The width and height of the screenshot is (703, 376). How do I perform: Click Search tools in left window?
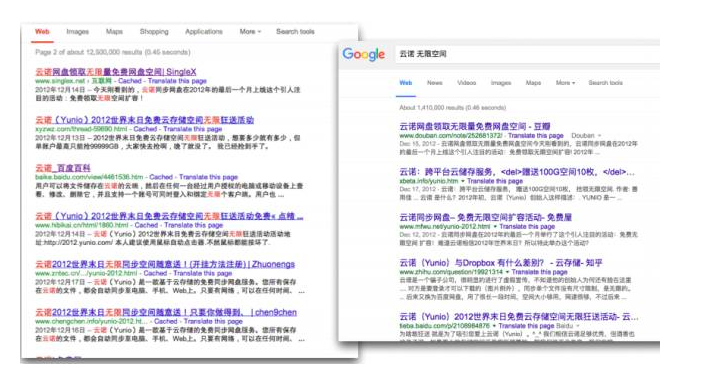pyautogui.click(x=295, y=31)
